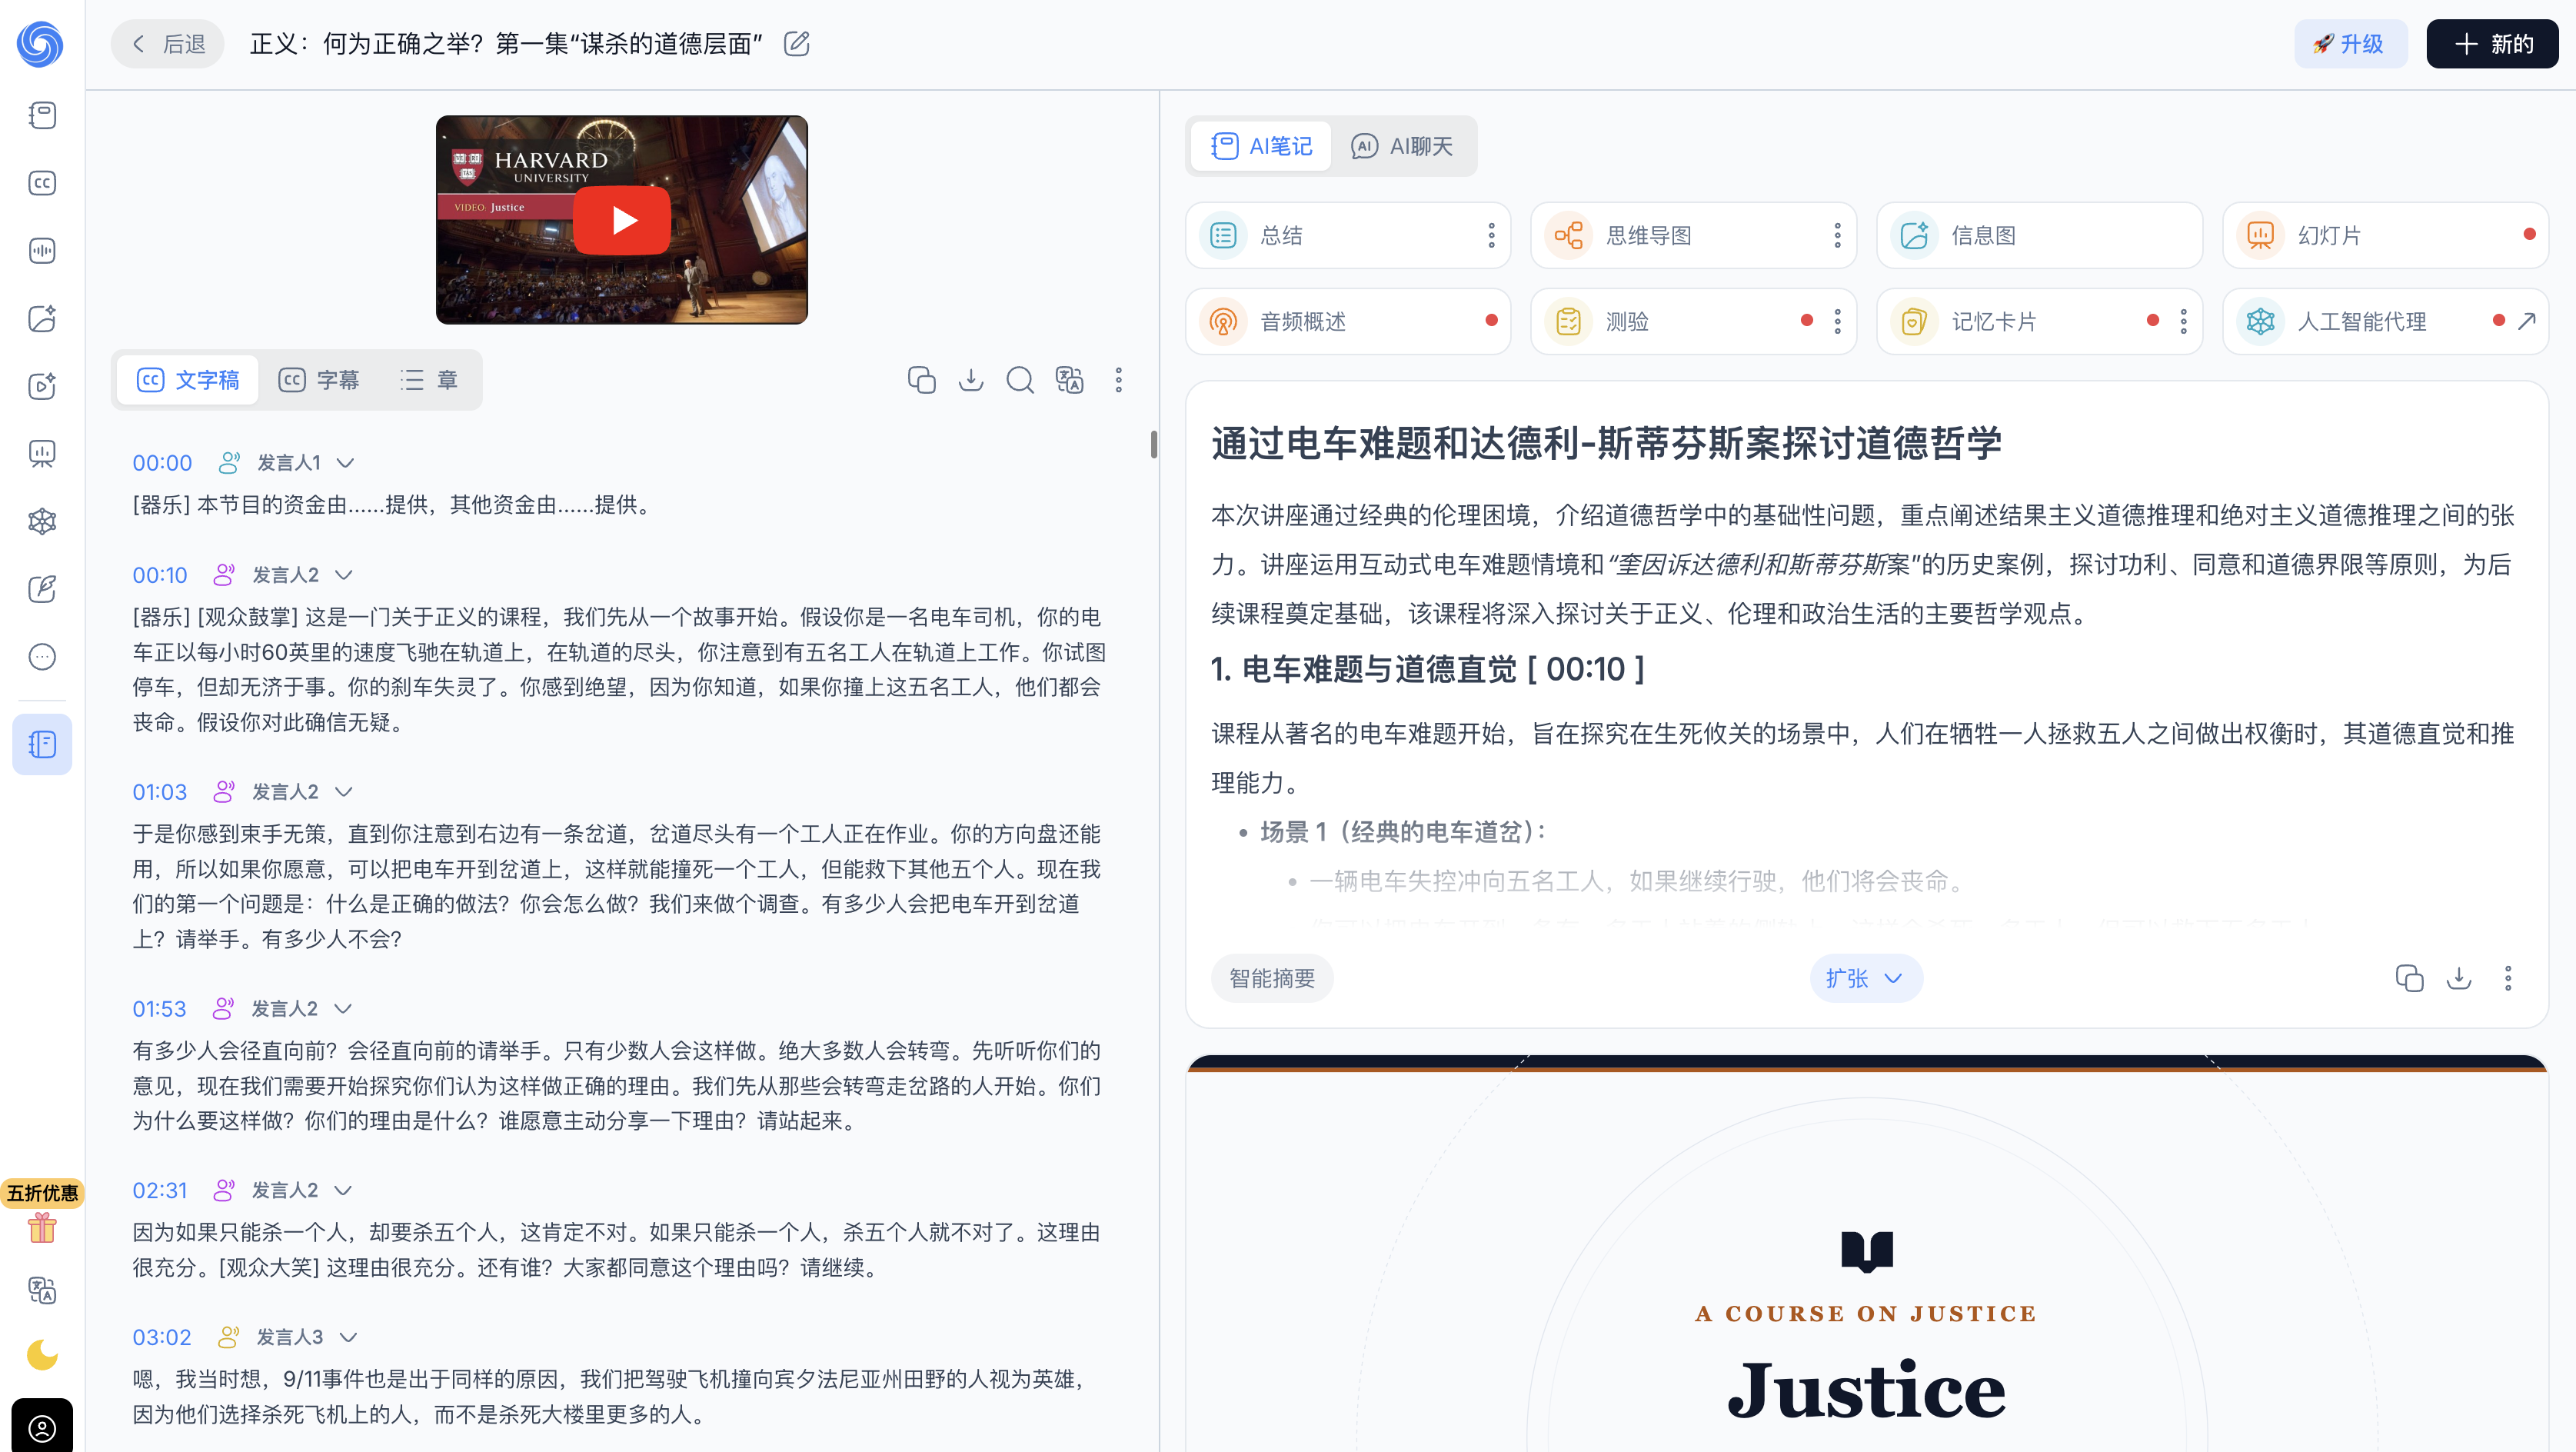Open transcript more options menu
This screenshot has width=2576, height=1452.
(x=1119, y=380)
